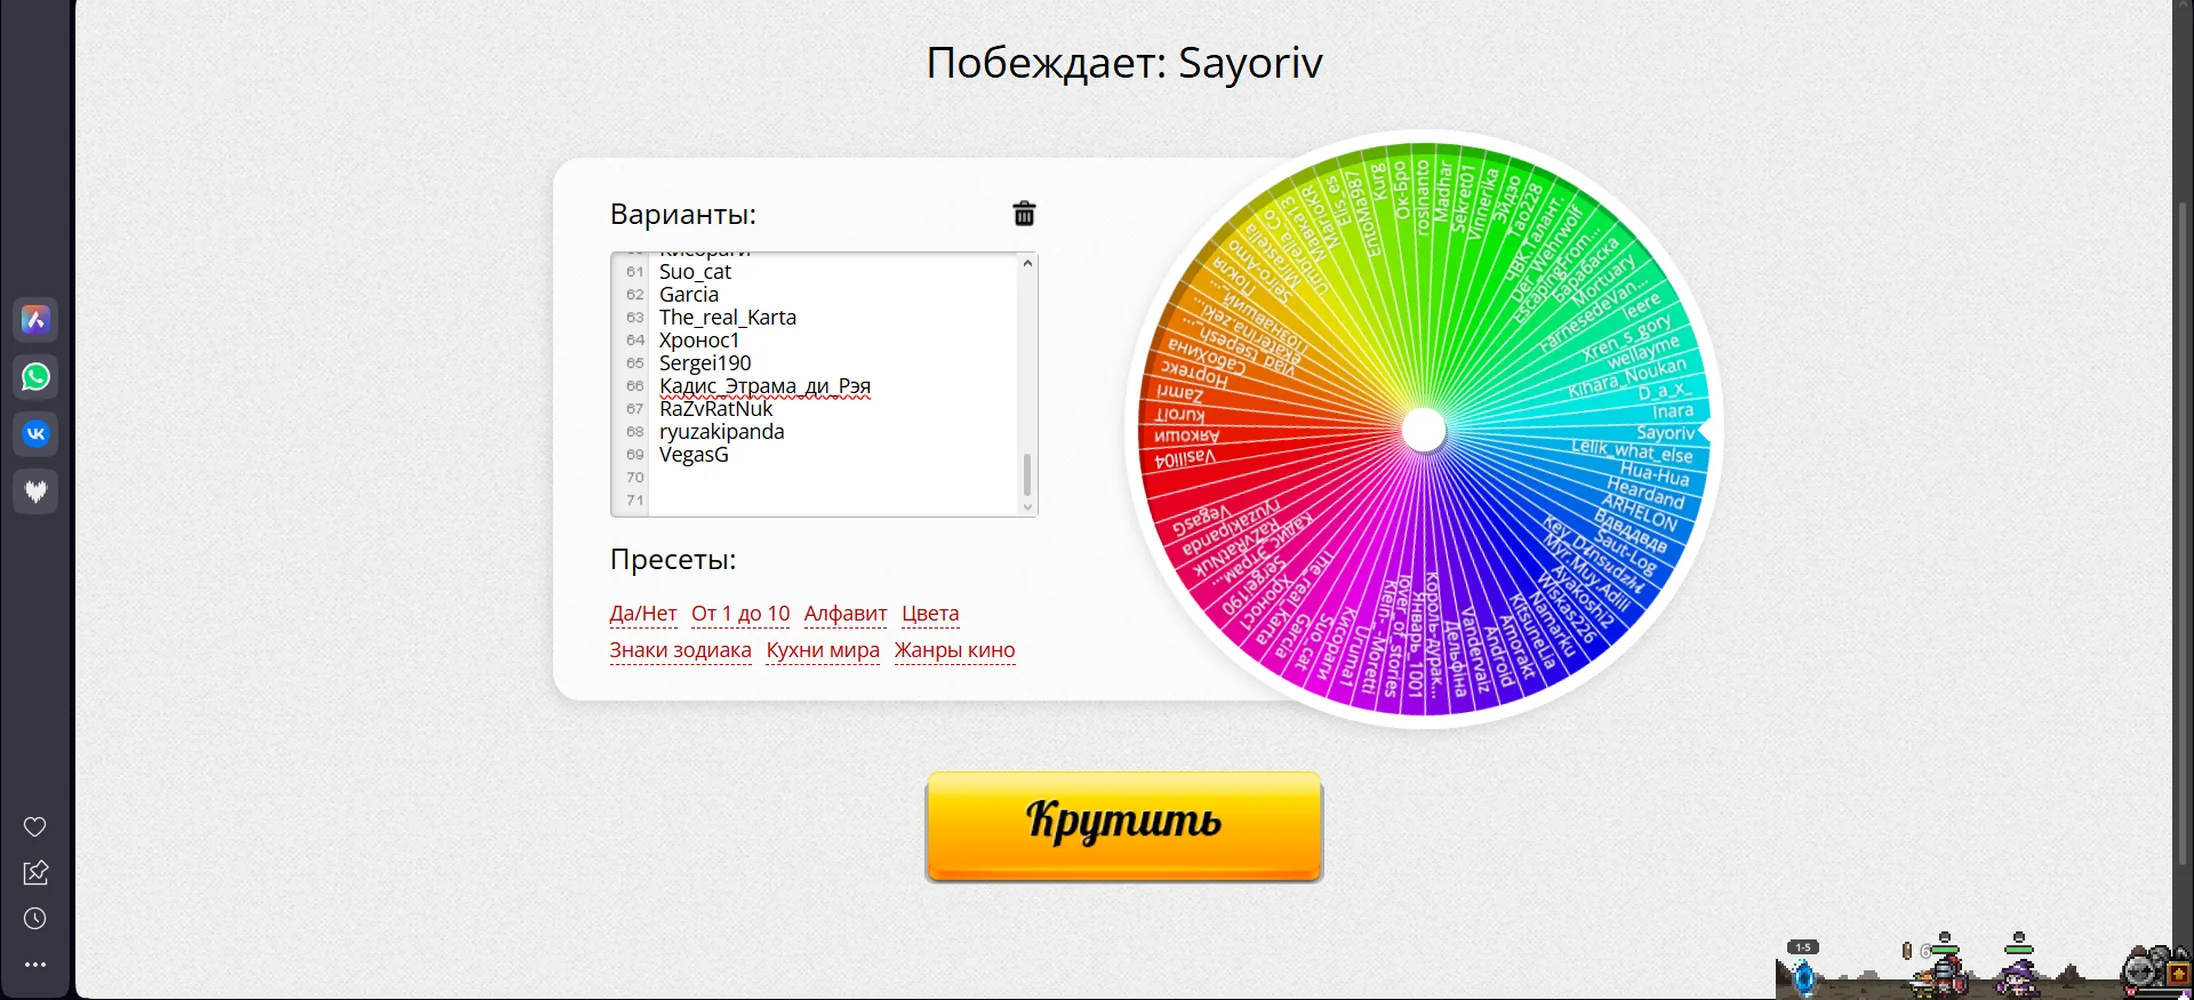Open WhatsApp from the browser sidebar
This screenshot has width=2194, height=1000.
35,377
